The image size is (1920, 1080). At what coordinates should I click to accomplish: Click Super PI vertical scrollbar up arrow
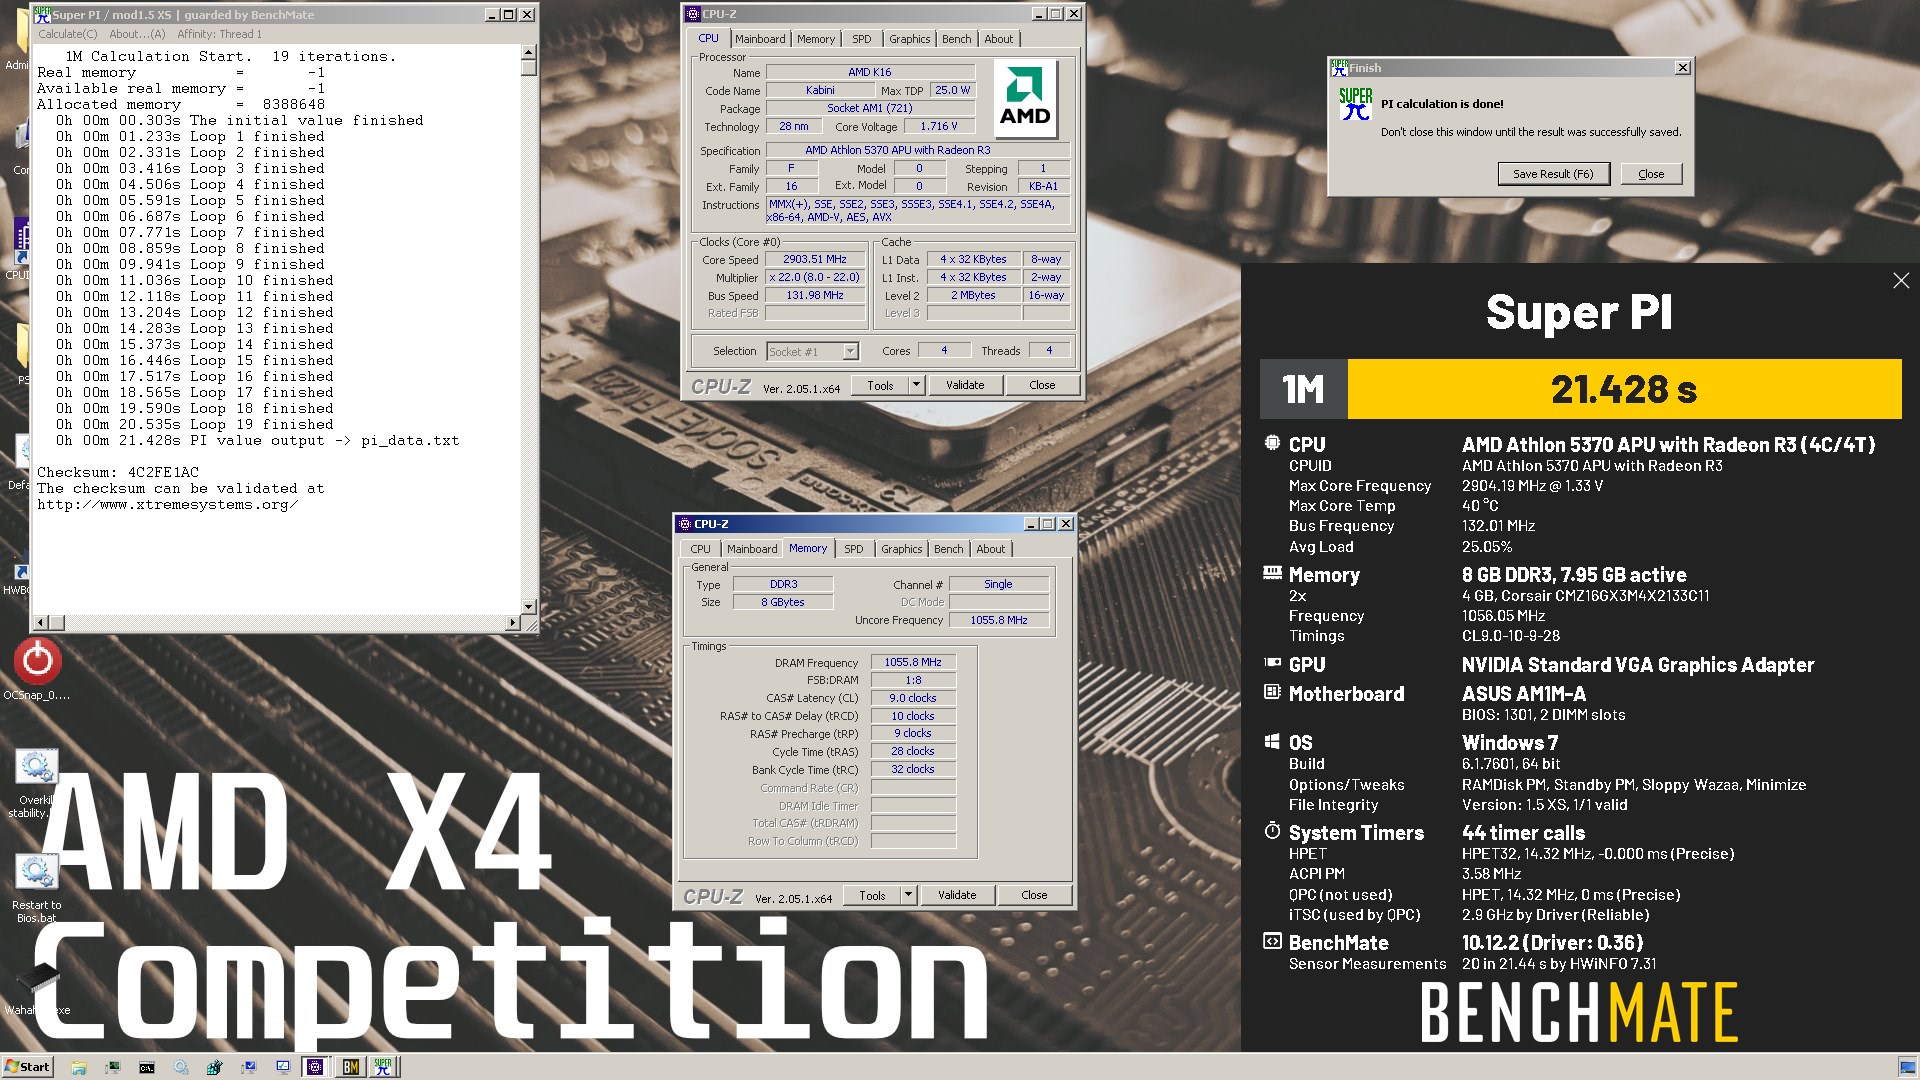[x=529, y=53]
